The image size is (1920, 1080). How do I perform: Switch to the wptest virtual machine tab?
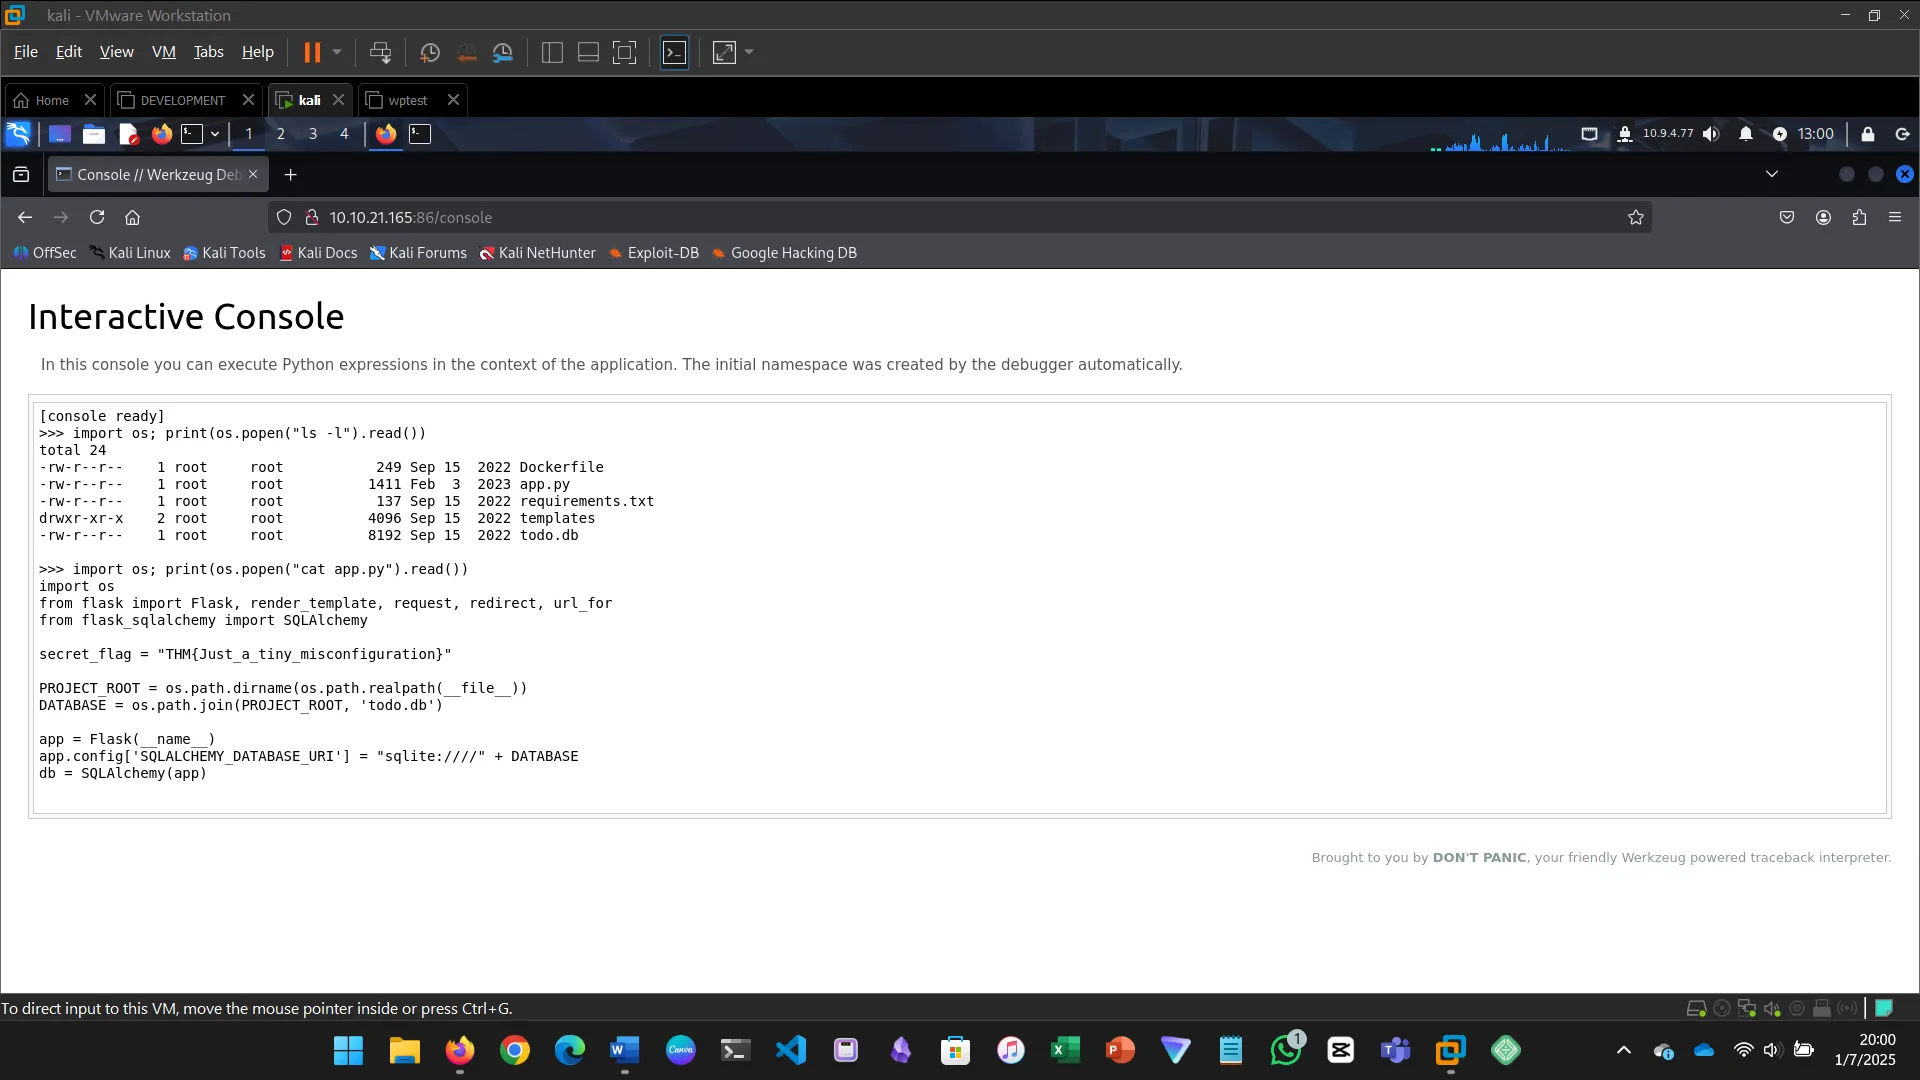click(405, 100)
